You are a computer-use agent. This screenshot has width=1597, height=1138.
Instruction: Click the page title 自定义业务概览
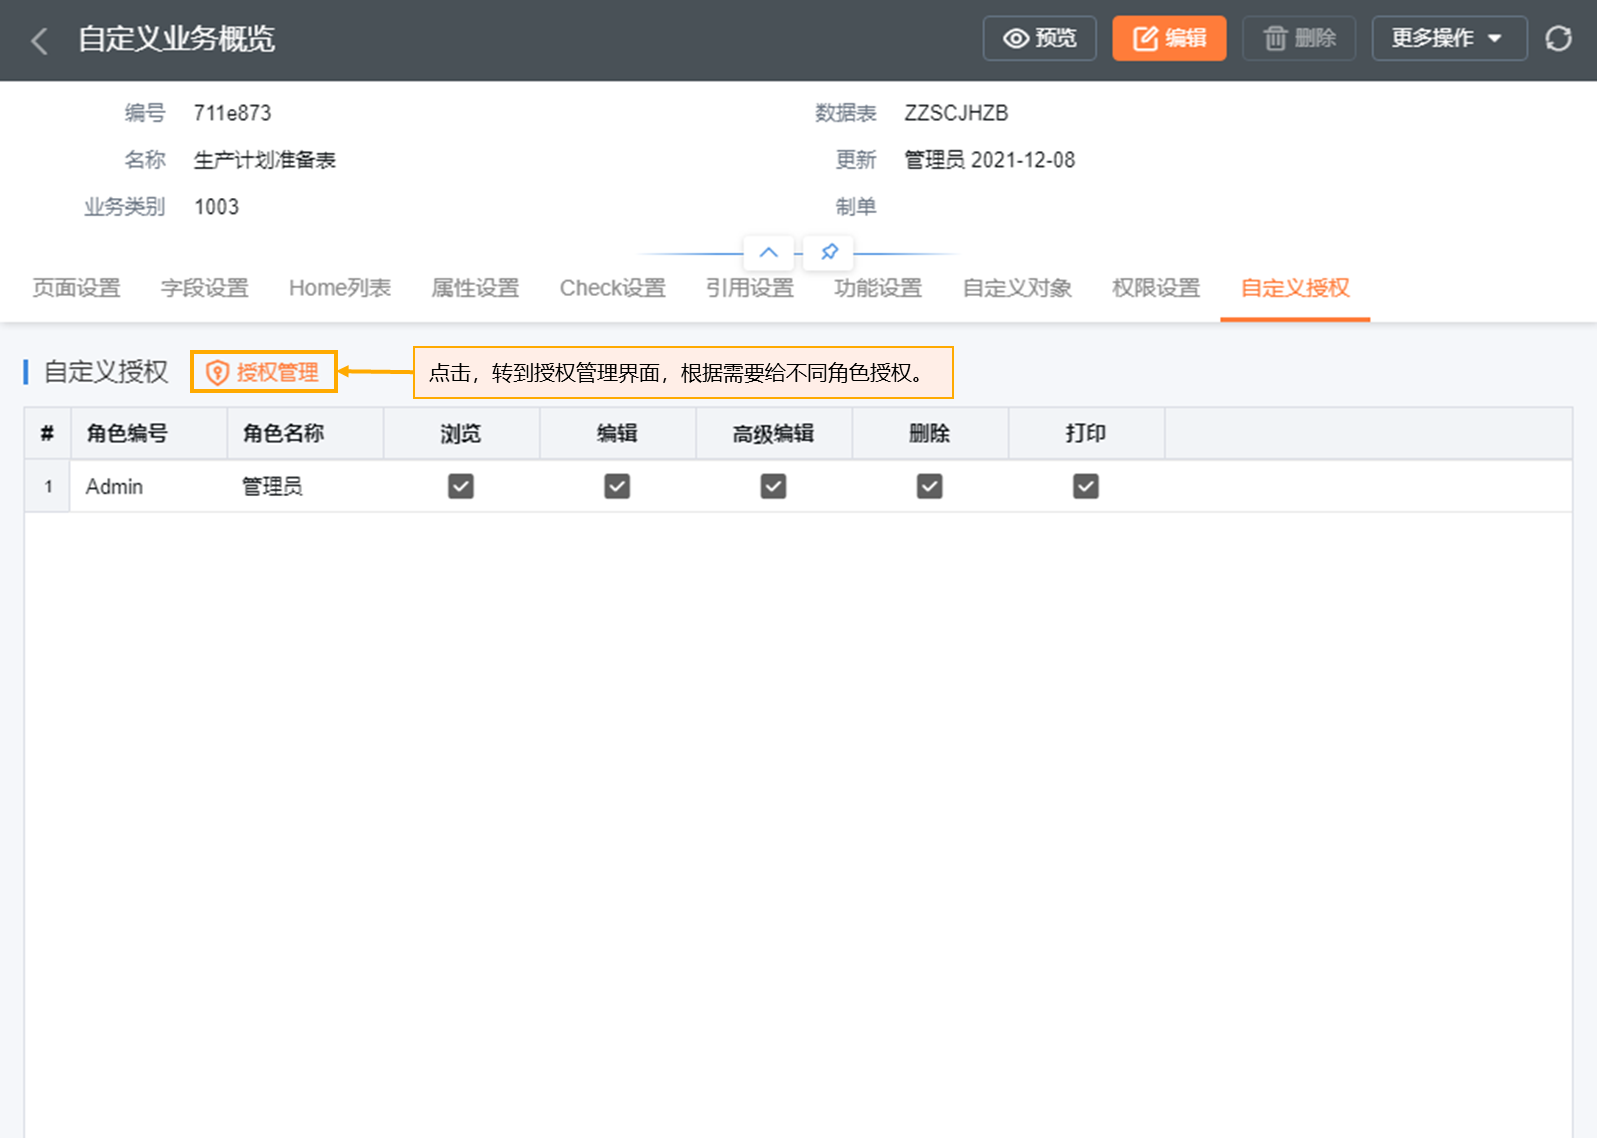pyautogui.click(x=176, y=39)
